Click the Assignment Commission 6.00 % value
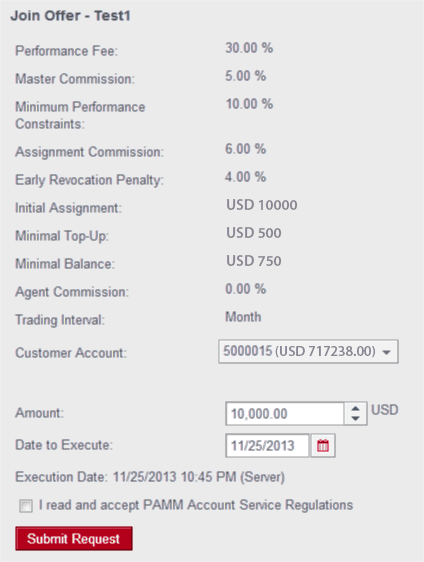The image size is (424, 562). [x=246, y=149]
